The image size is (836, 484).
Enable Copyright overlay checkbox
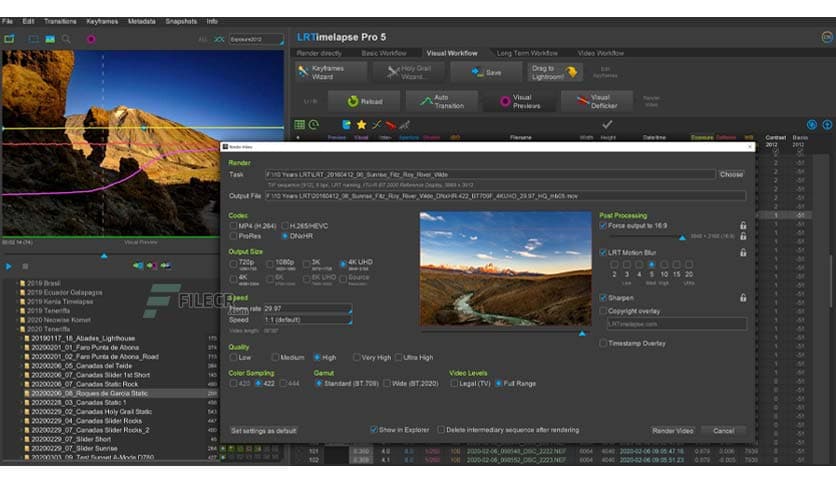click(603, 311)
